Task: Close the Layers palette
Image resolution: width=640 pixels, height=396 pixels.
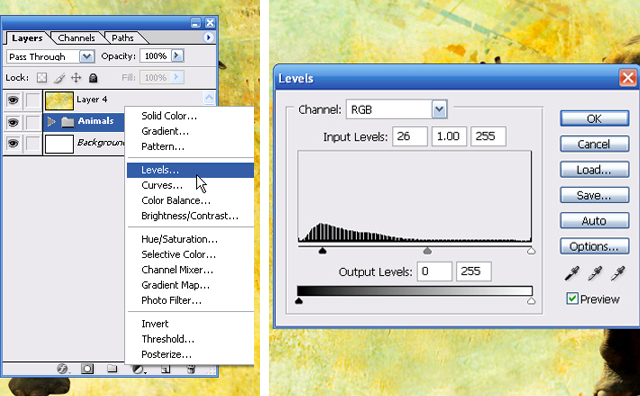Action: [210, 23]
